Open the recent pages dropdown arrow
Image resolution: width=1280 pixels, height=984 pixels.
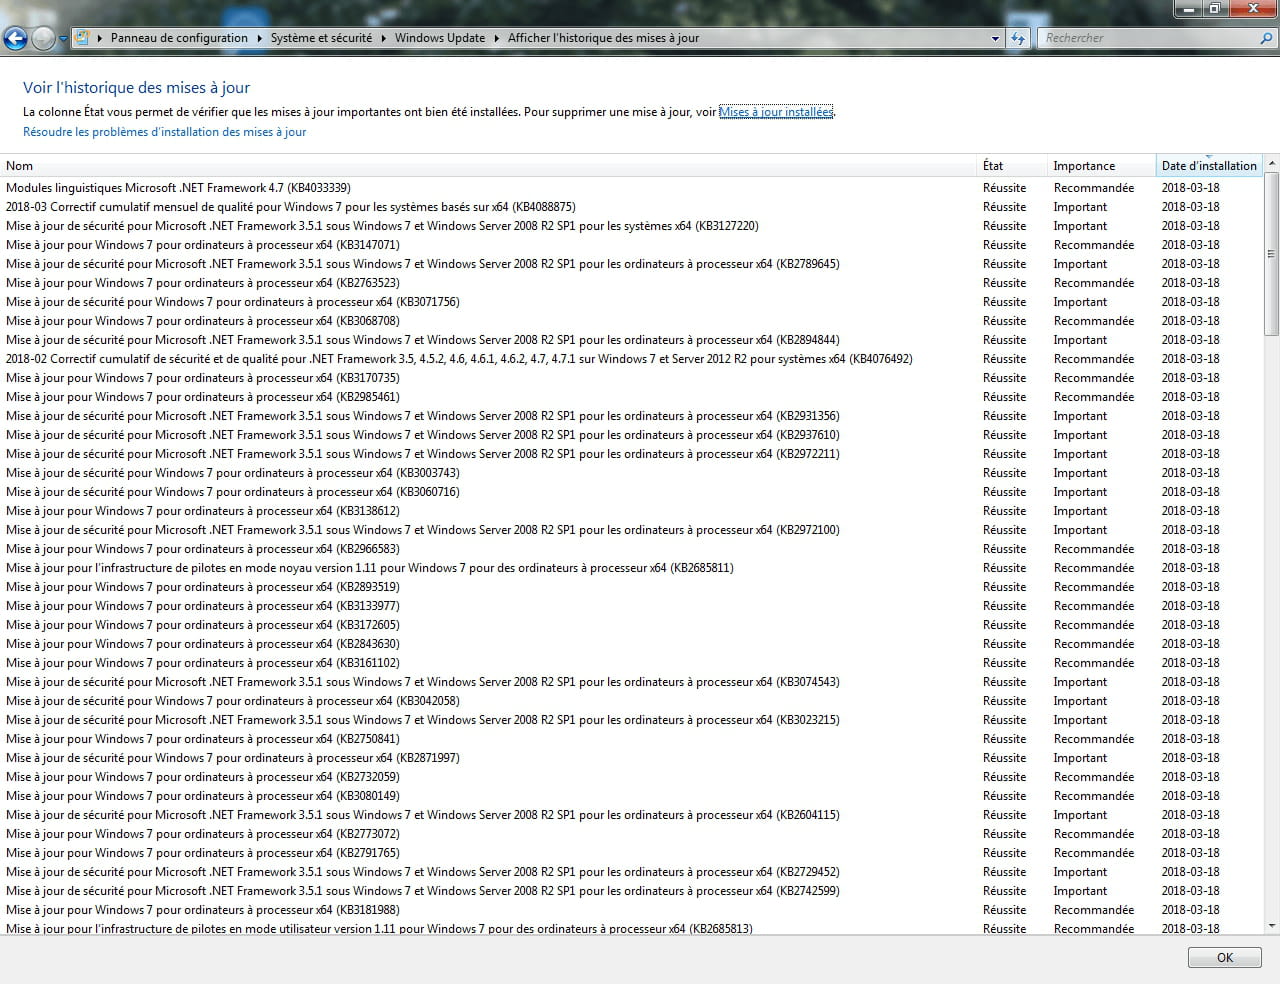(63, 39)
